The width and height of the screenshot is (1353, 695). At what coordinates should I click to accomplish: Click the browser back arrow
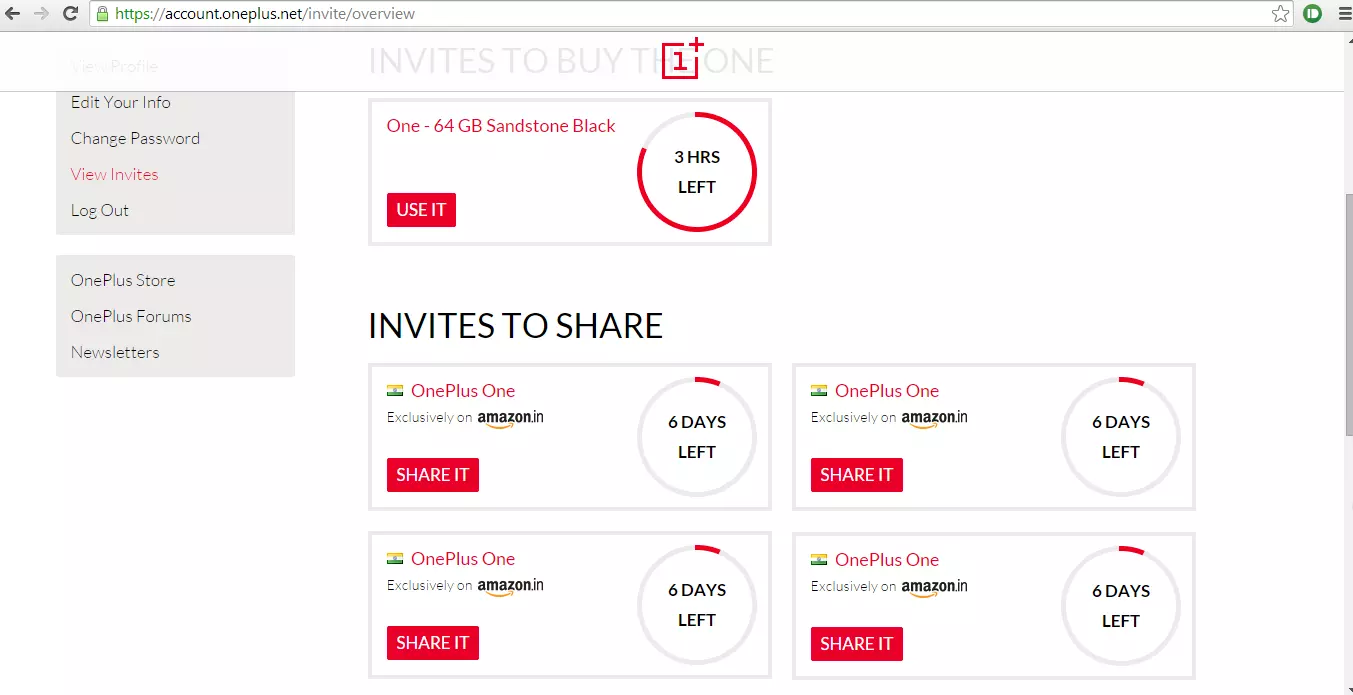coord(13,14)
